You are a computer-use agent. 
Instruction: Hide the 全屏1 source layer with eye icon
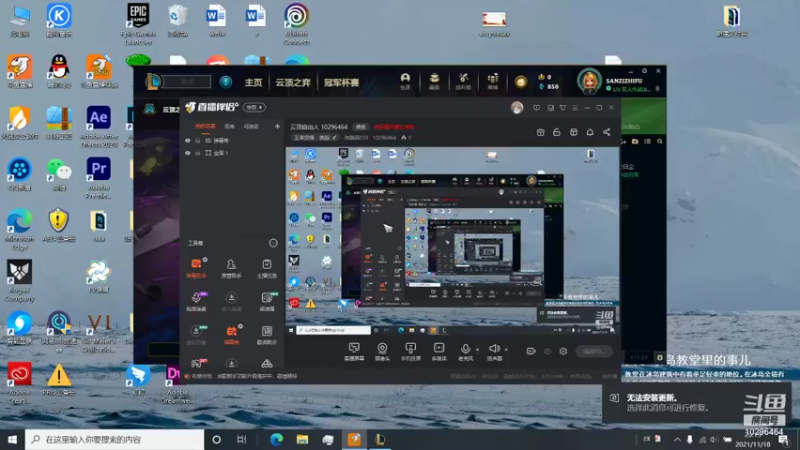click(188, 153)
